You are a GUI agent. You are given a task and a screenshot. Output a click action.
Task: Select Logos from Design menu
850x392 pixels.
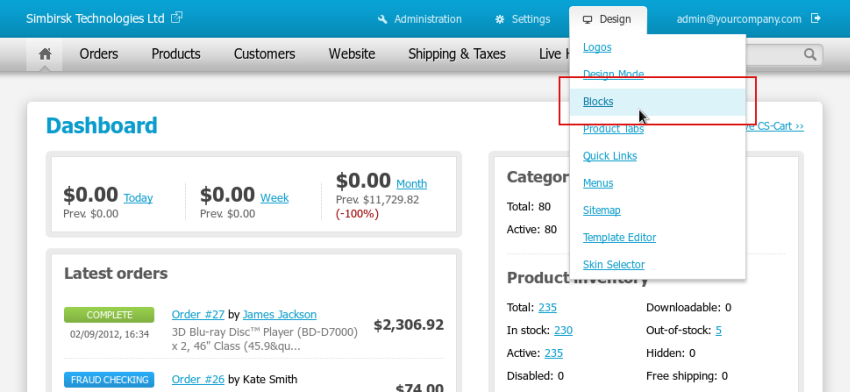(x=597, y=47)
